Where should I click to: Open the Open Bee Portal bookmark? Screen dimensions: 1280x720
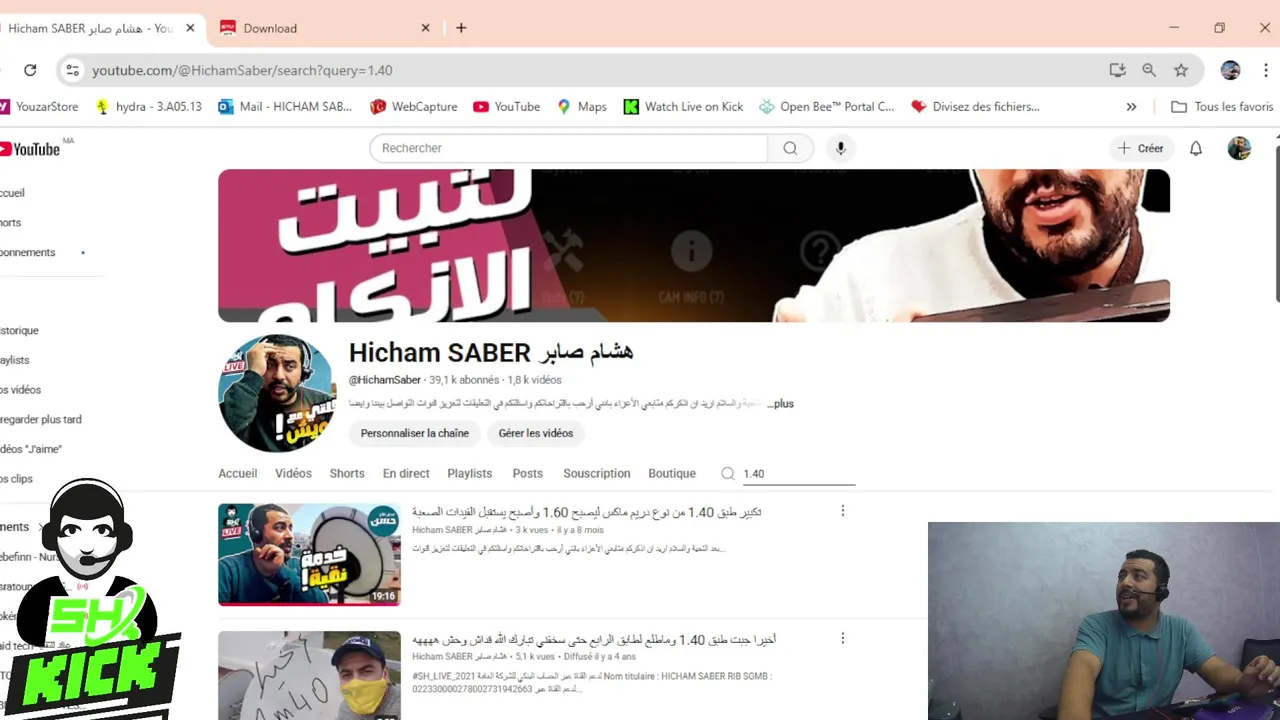pos(826,106)
